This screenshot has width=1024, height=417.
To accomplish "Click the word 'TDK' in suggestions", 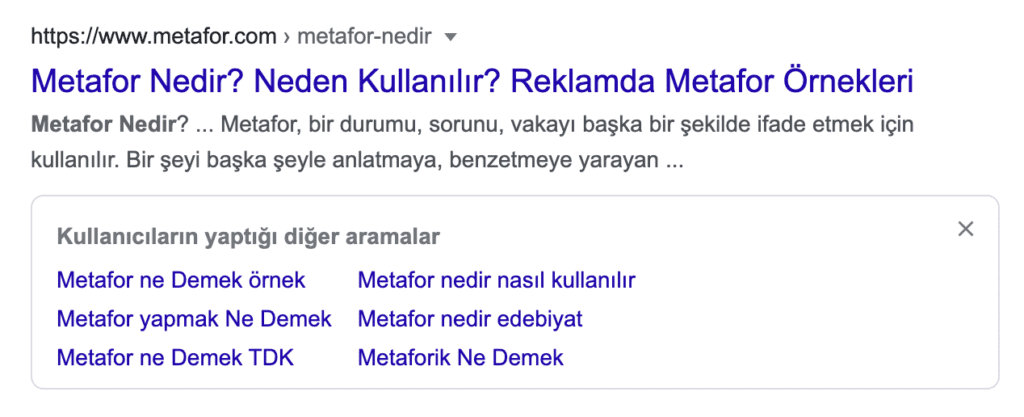I will point(270,357).
